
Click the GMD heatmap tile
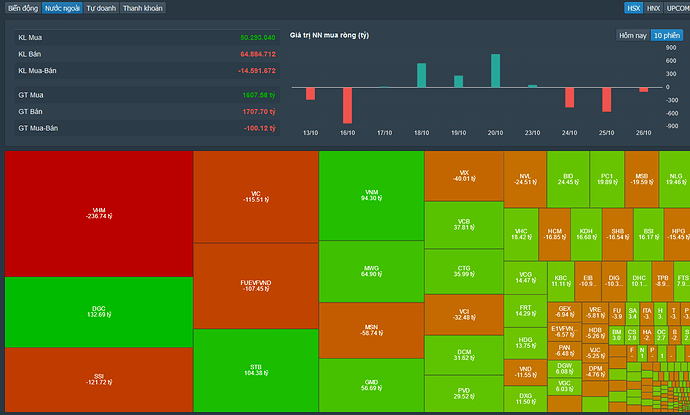pyautogui.click(x=371, y=386)
